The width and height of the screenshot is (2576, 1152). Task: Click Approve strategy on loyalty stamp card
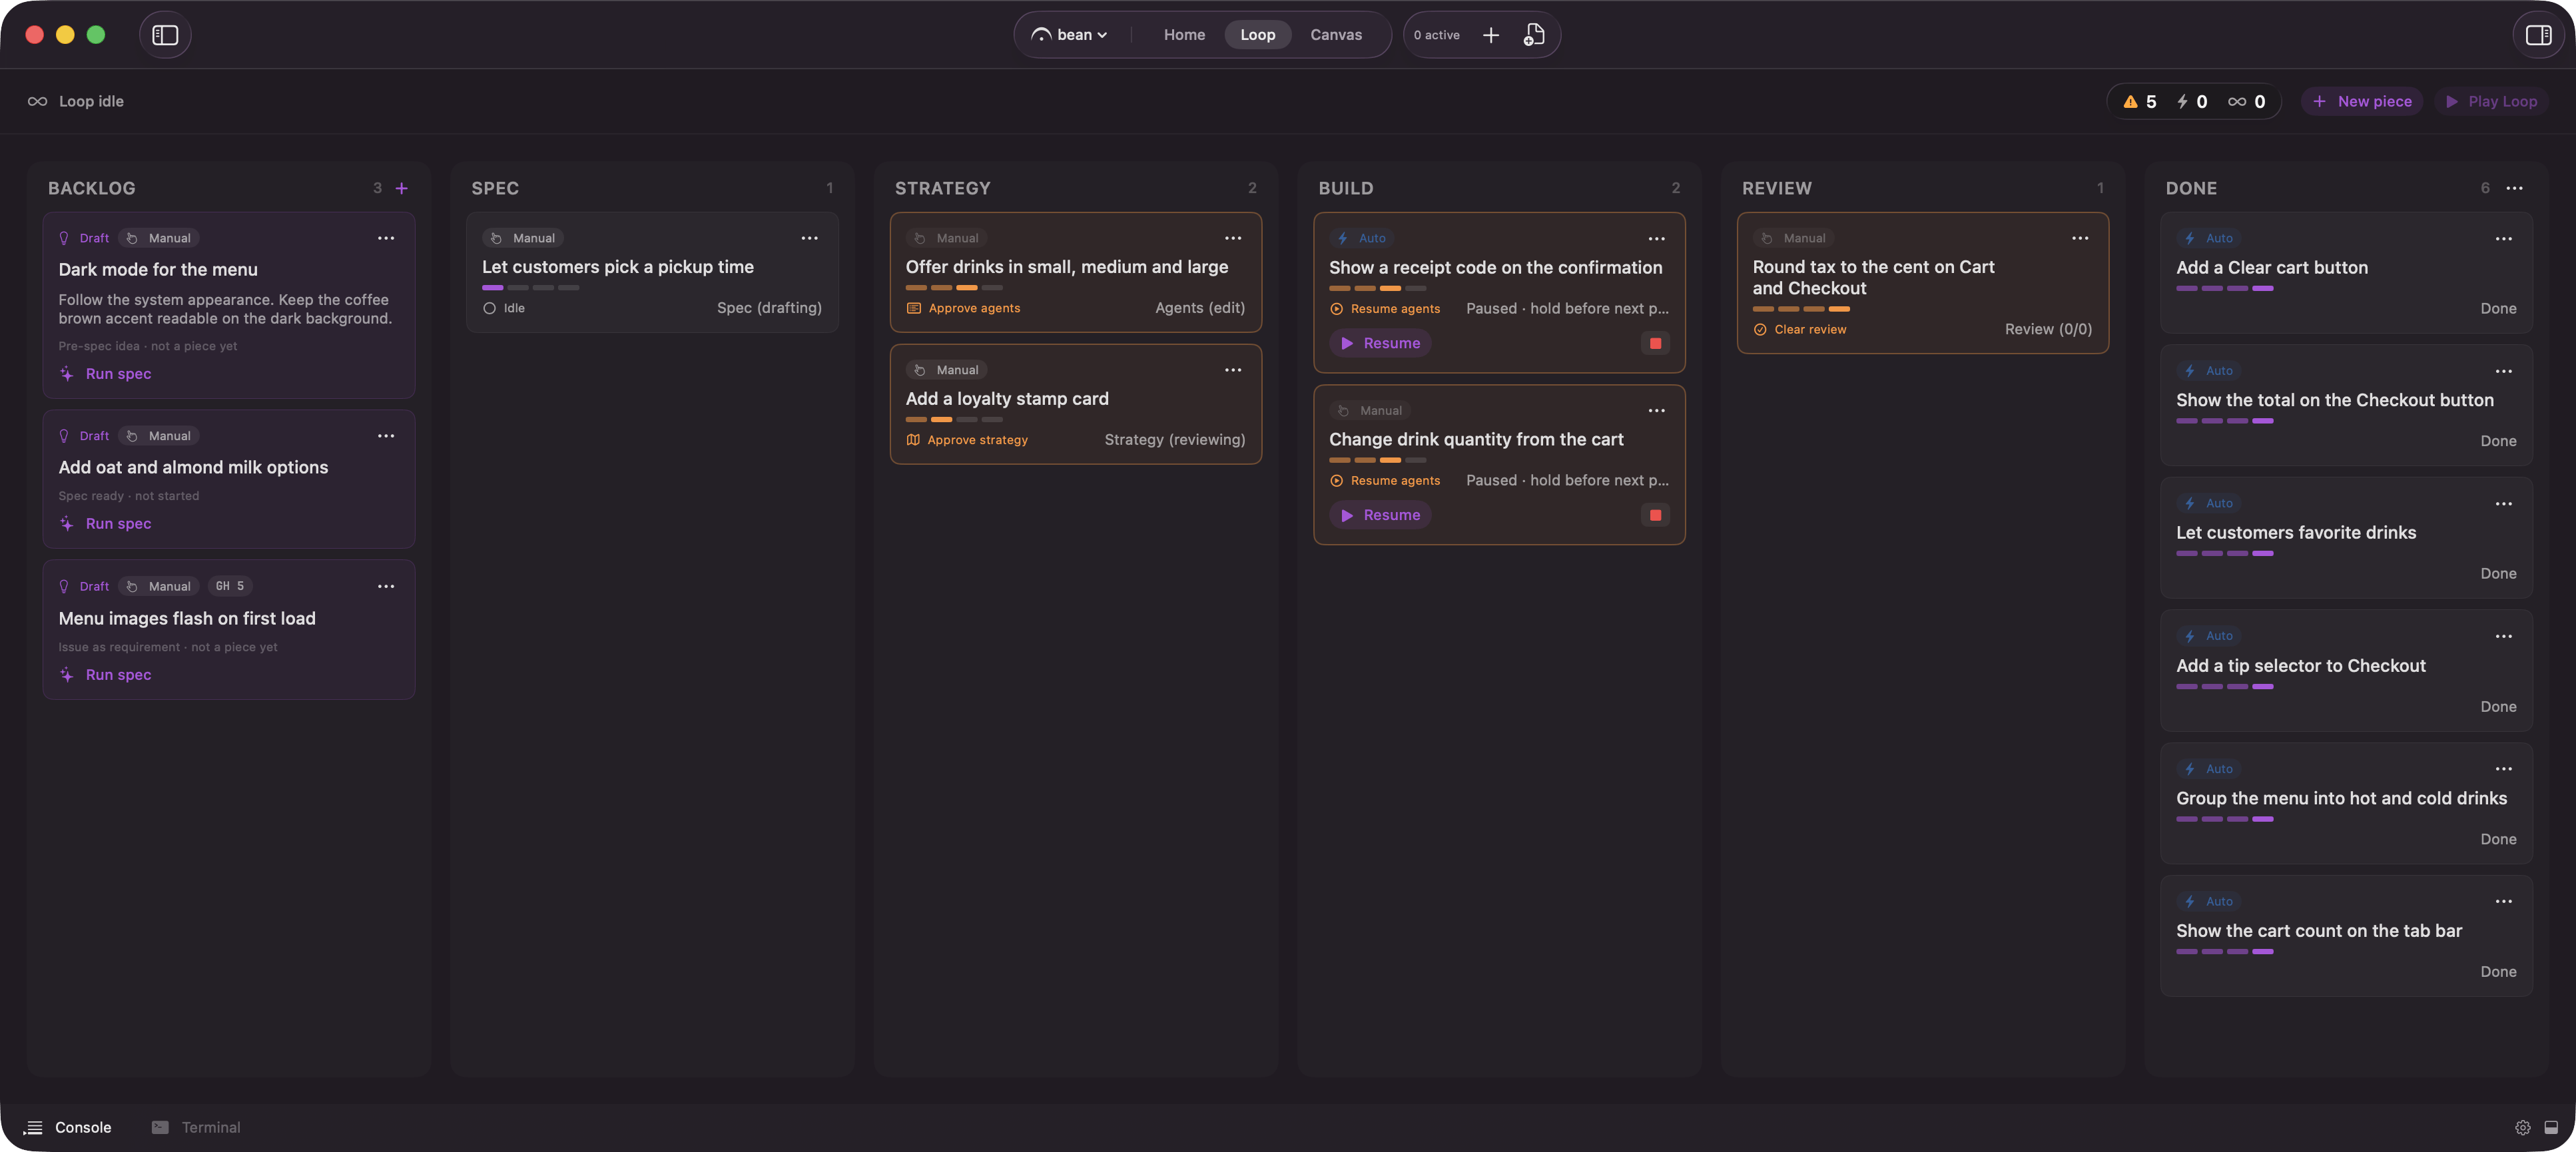(x=967, y=440)
